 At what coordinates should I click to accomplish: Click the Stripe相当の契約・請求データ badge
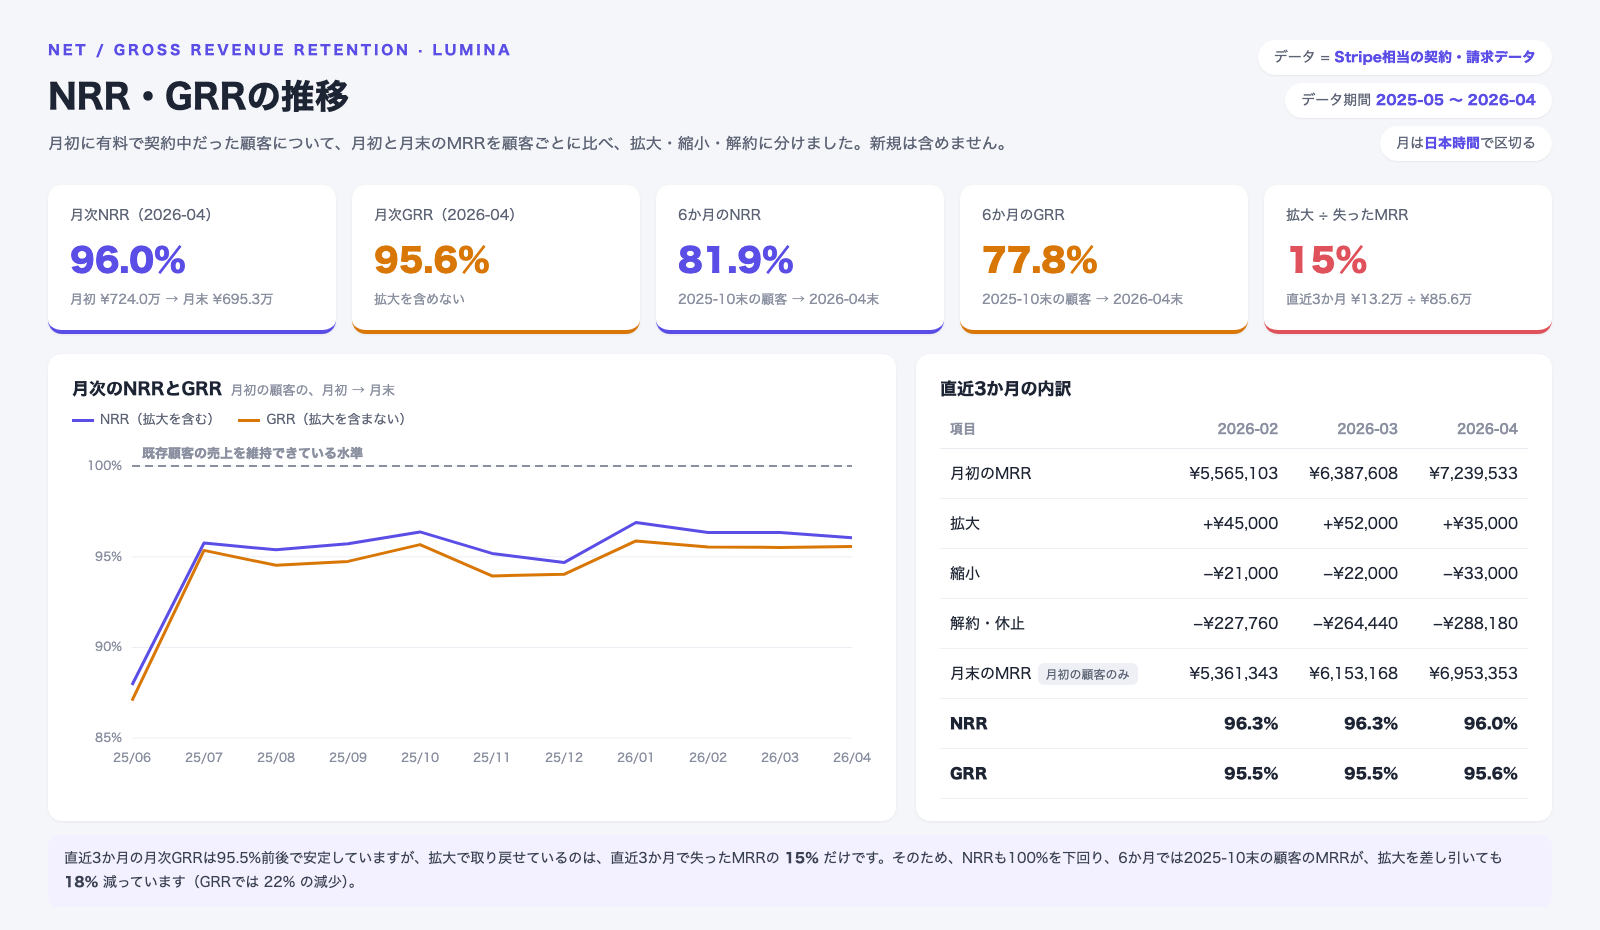point(1405,57)
